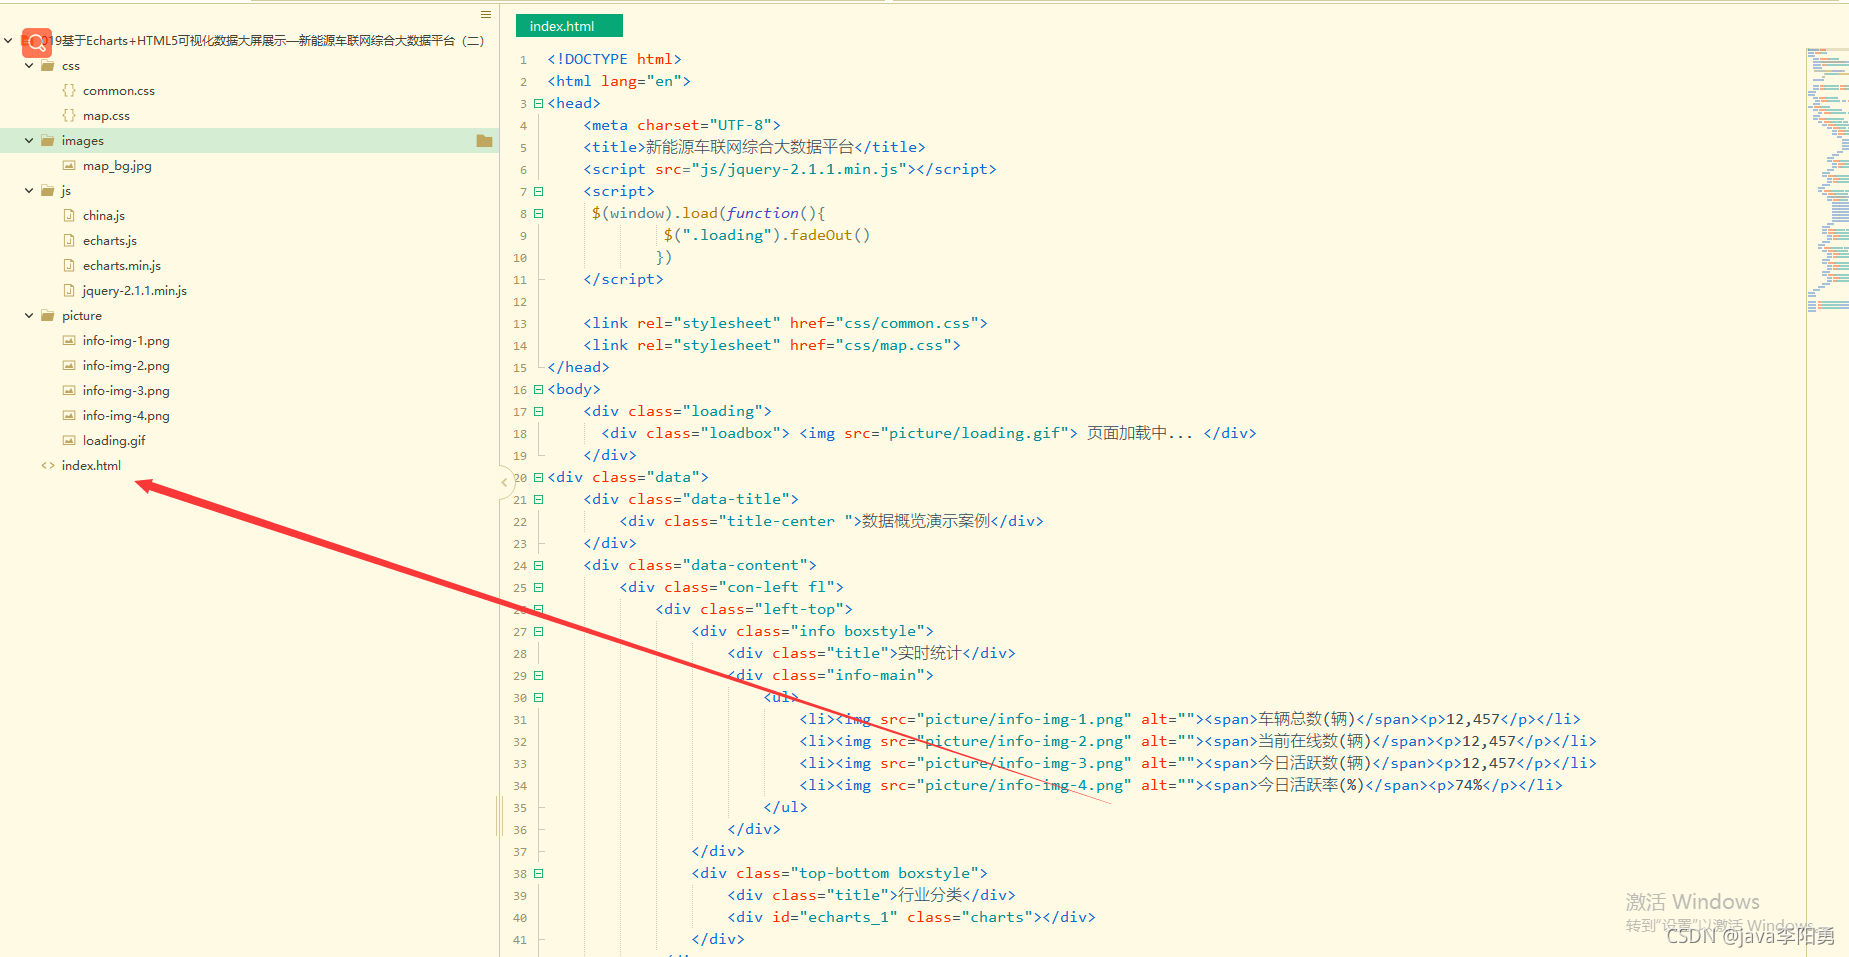Collapse the js folder chevron
The image size is (1849, 957).
pos(29,191)
